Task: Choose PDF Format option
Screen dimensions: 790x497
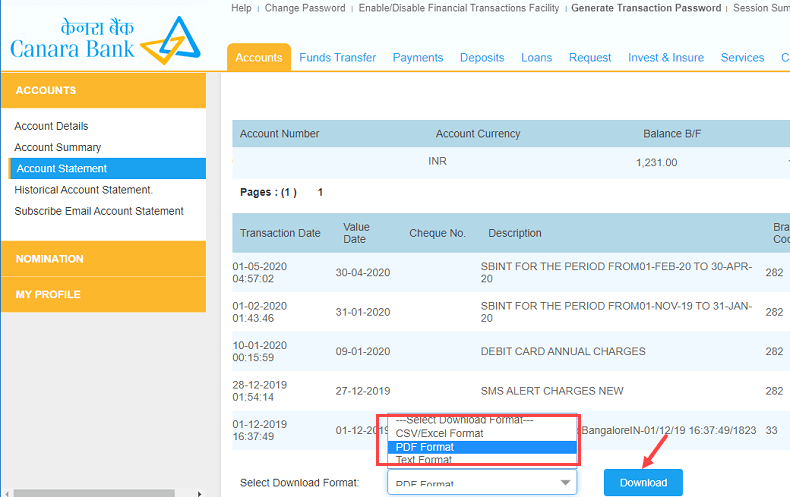Action: coord(482,447)
